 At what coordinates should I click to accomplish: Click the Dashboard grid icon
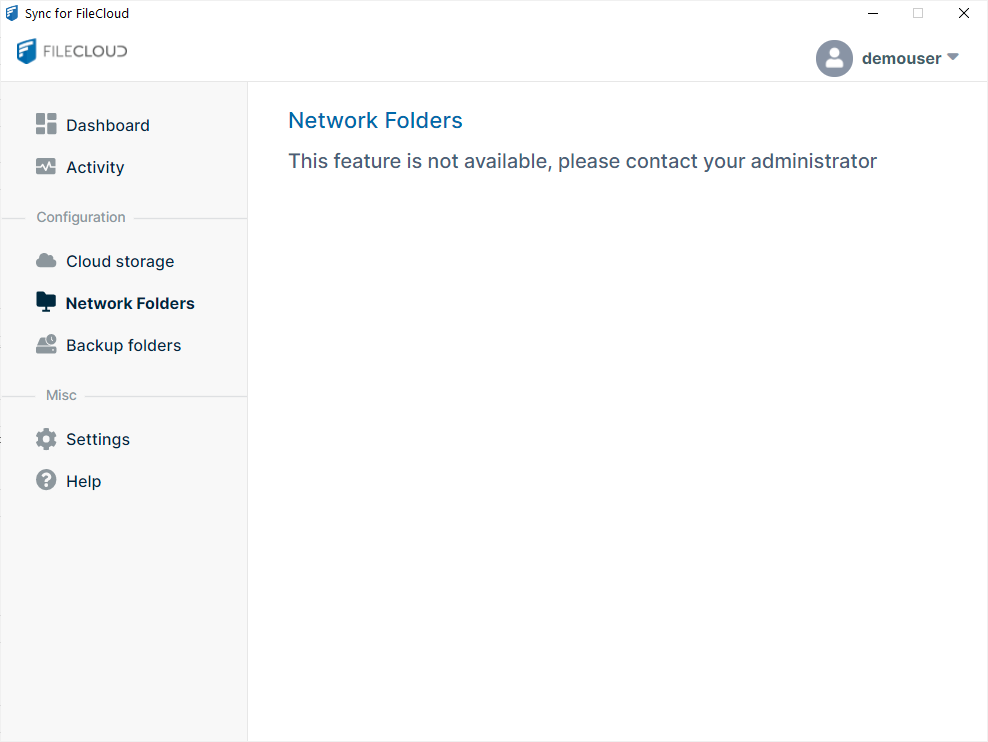point(46,124)
